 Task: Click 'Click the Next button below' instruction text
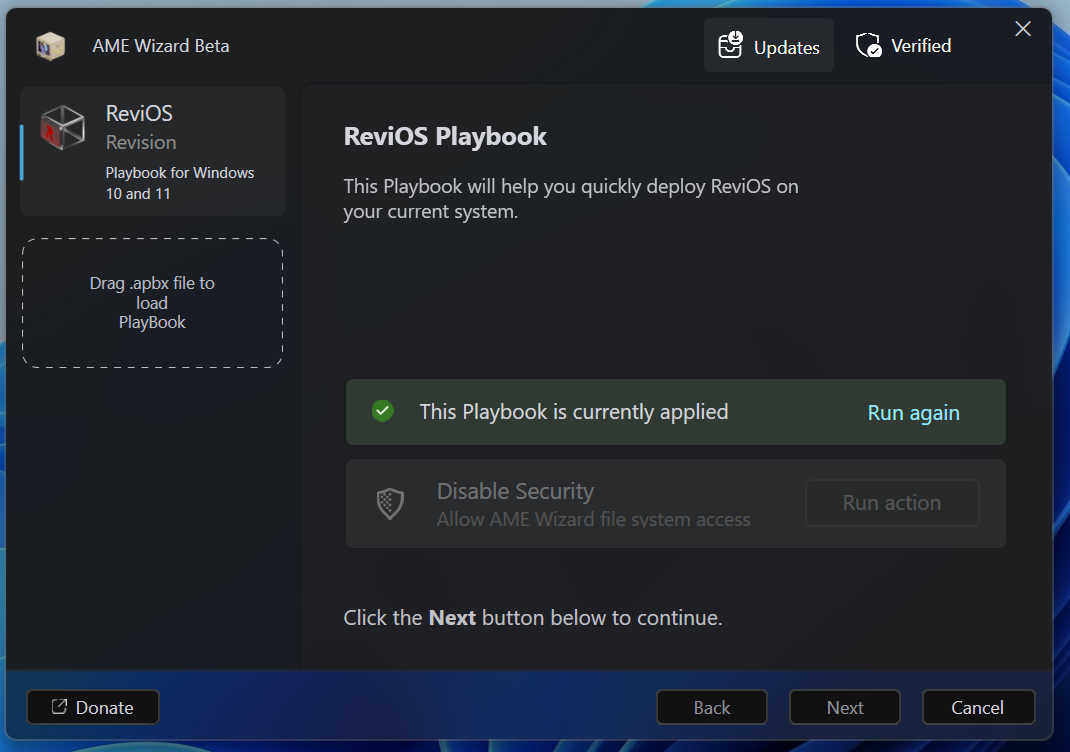coord(533,618)
